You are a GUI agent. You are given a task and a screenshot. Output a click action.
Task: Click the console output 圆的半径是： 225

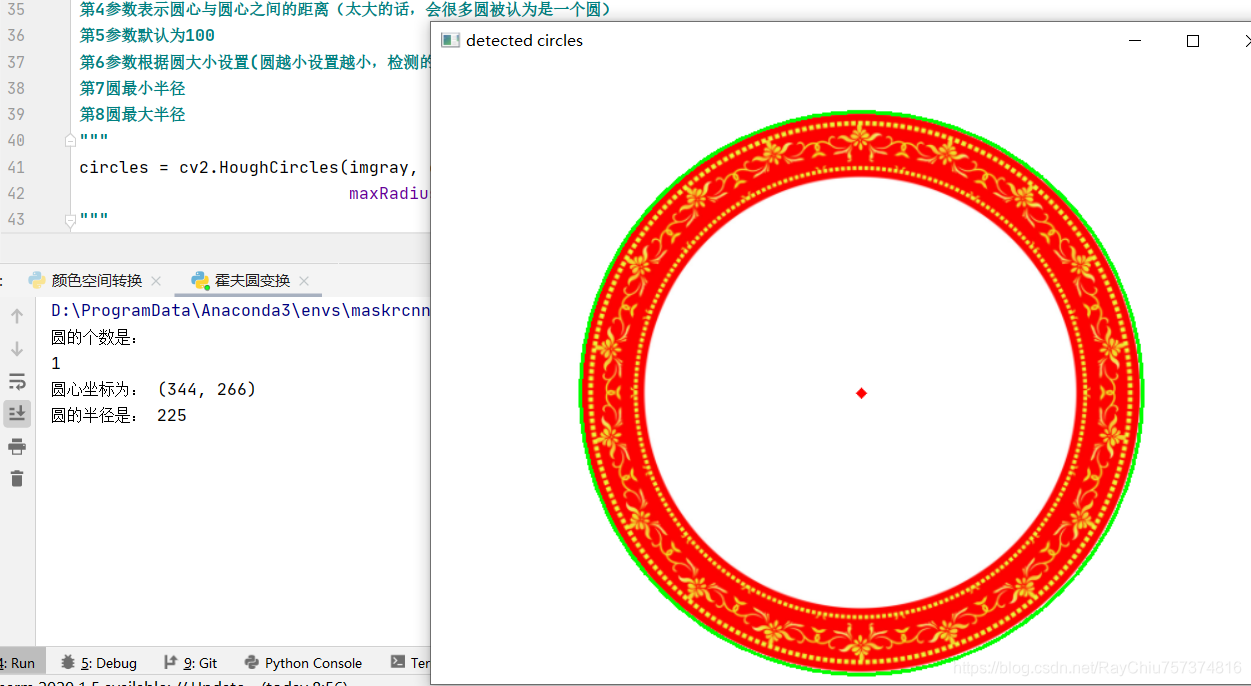coord(119,415)
